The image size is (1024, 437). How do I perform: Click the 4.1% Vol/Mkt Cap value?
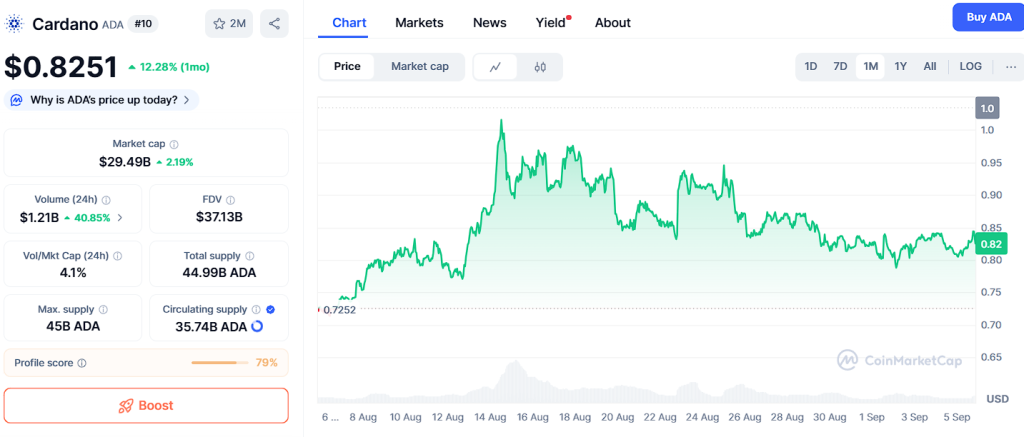coord(72,273)
